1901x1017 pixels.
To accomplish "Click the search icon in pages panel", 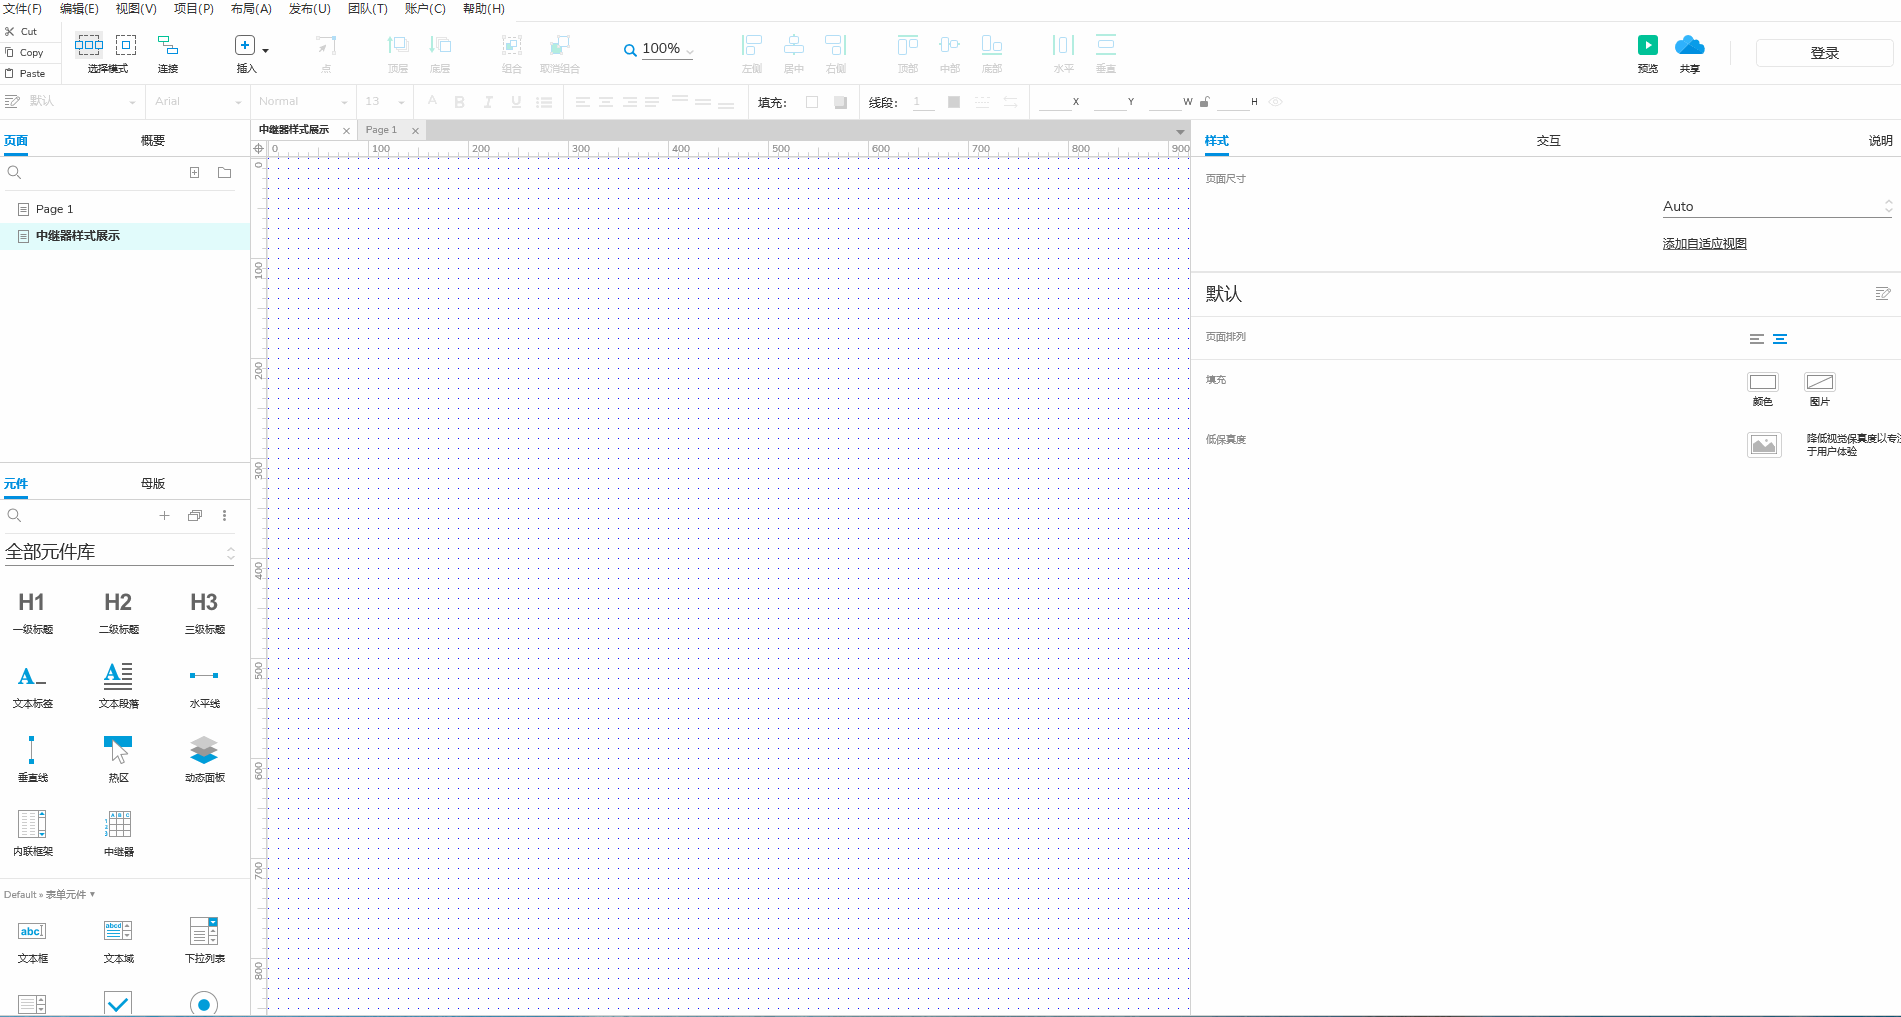I will coord(14,173).
